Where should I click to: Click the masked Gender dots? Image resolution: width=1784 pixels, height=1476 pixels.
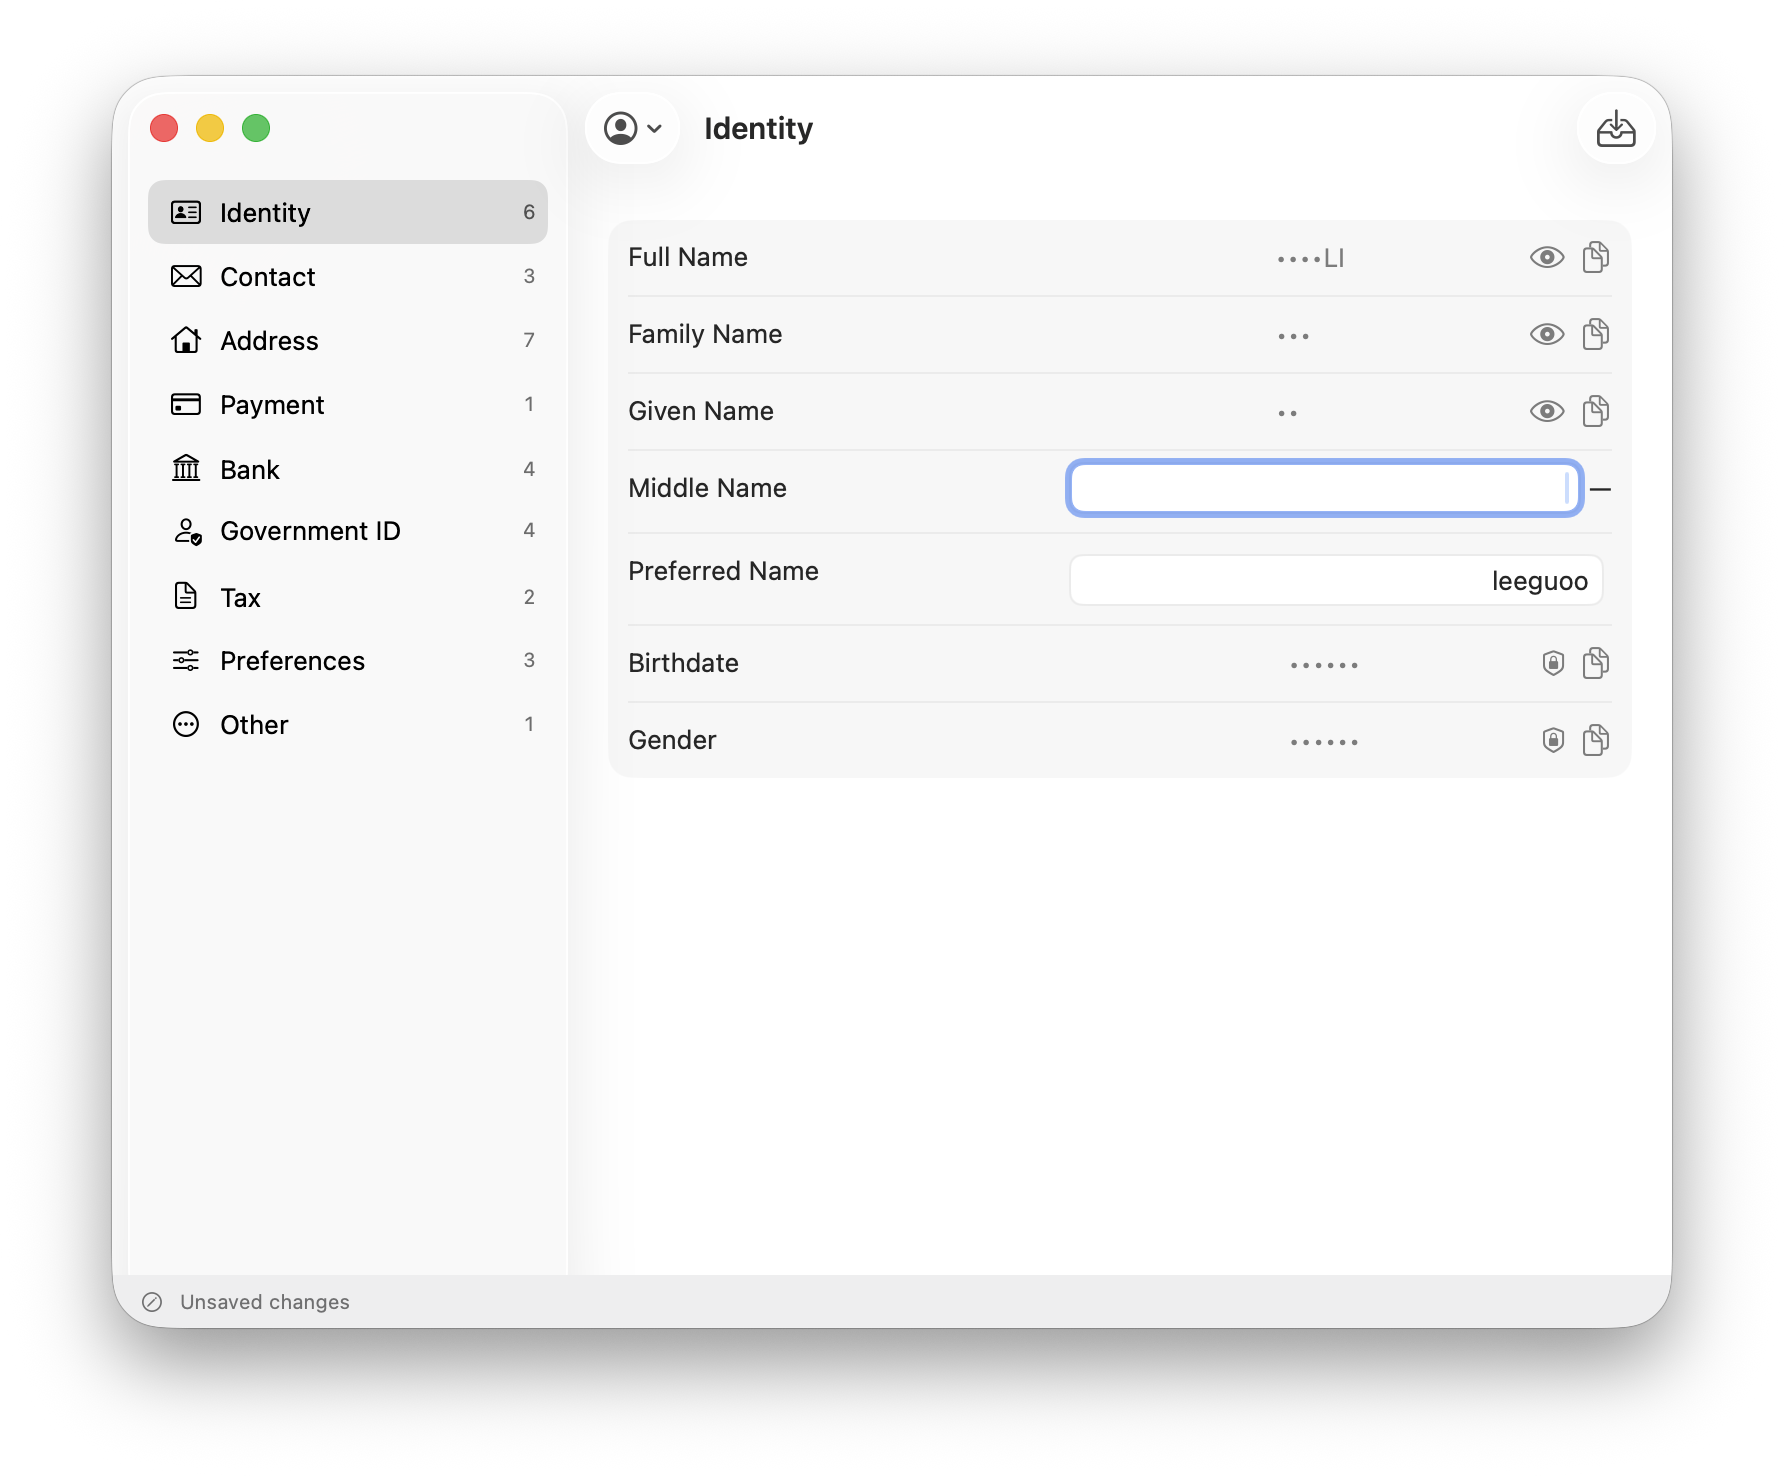tap(1324, 742)
